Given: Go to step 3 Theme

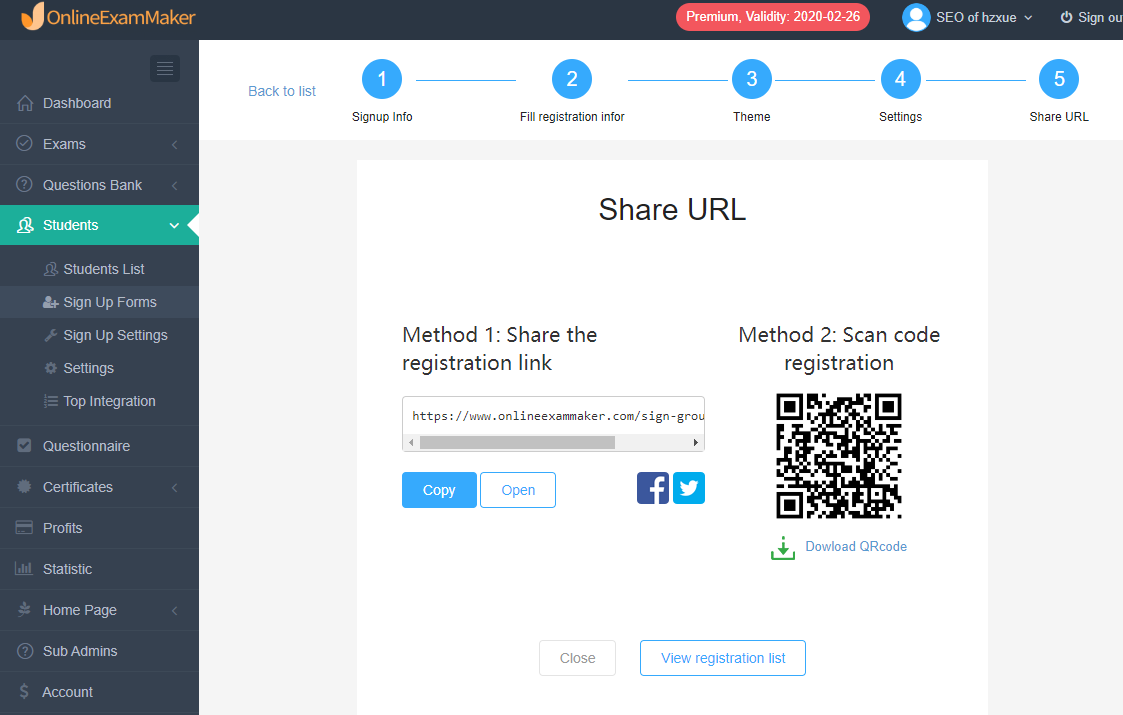Looking at the screenshot, I should (x=751, y=79).
